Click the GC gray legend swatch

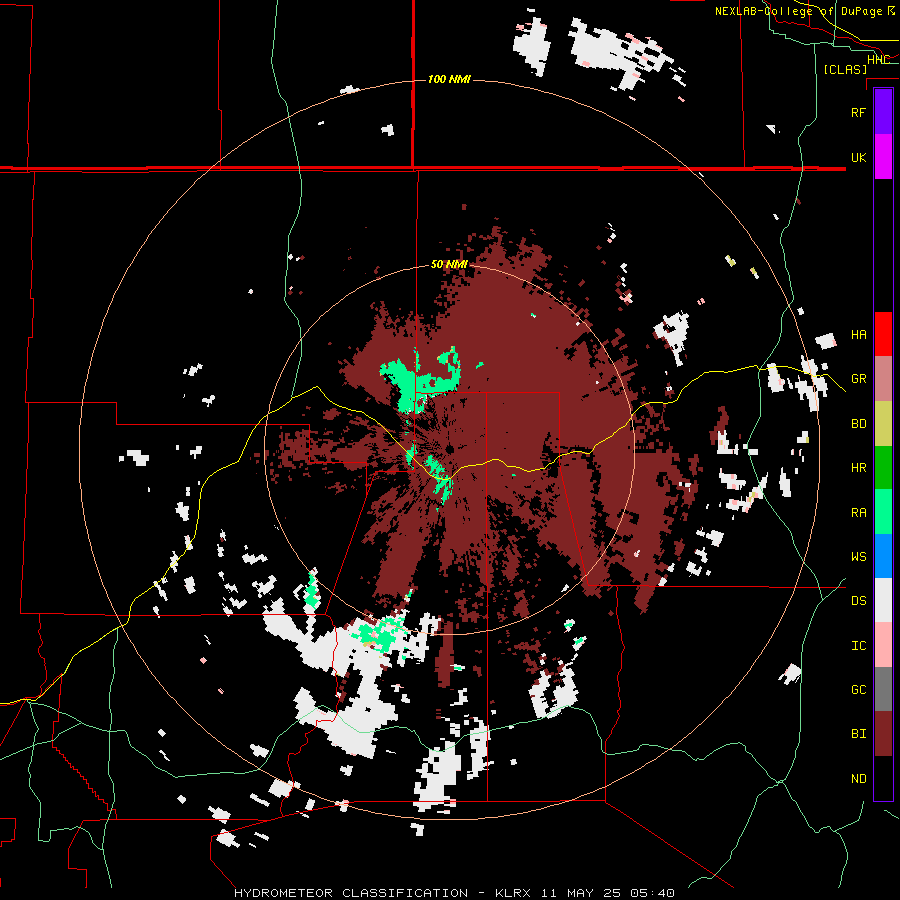[883, 689]
